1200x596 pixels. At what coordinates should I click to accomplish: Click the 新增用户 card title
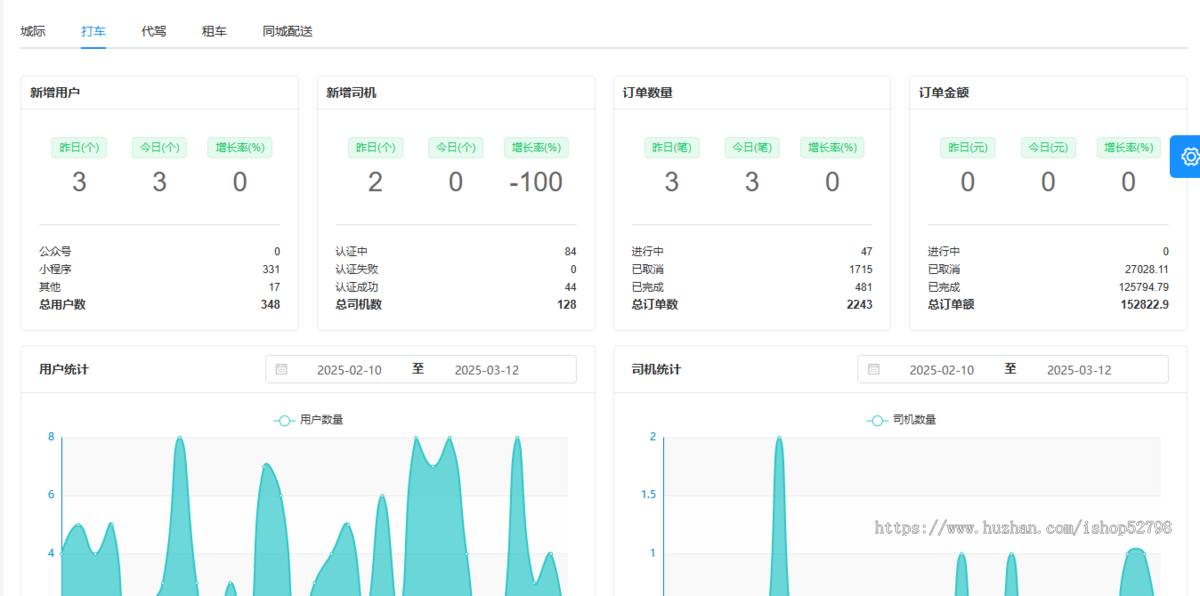coord(55,93)
